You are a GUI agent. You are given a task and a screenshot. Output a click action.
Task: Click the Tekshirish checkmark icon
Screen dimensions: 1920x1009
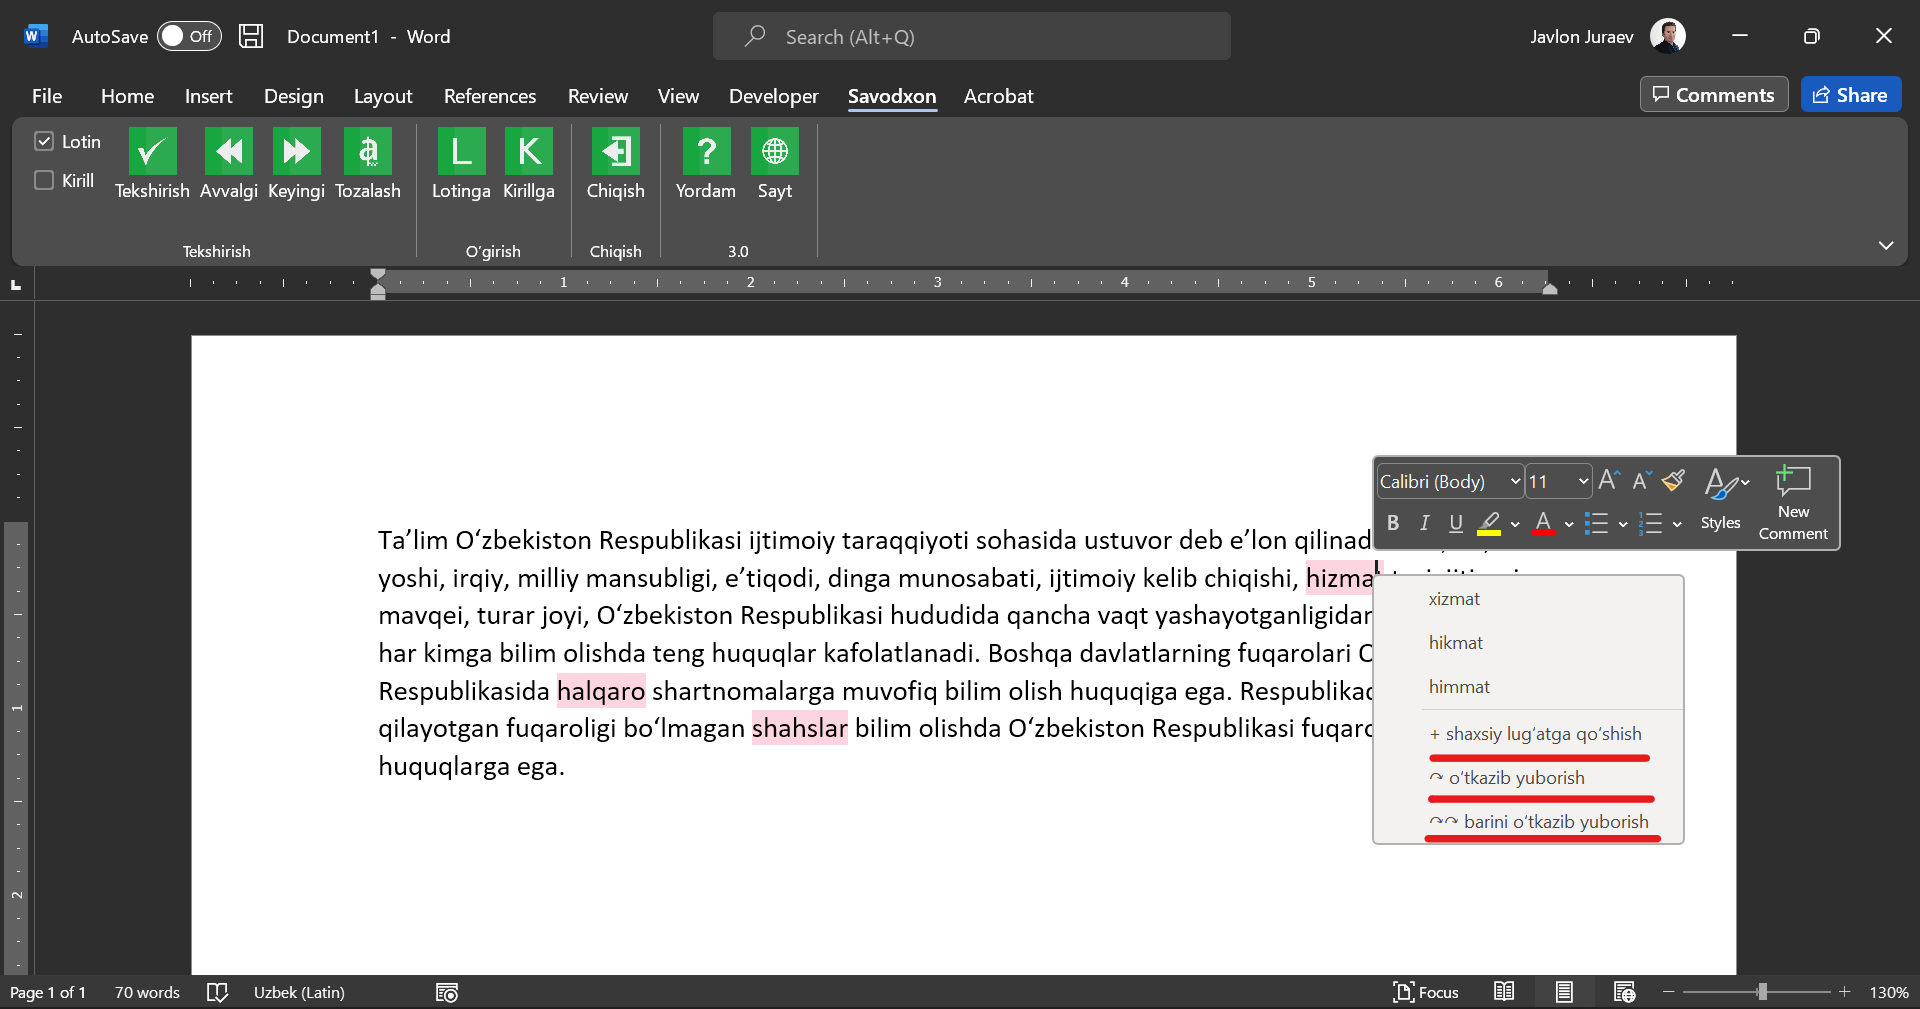point(152,152)
